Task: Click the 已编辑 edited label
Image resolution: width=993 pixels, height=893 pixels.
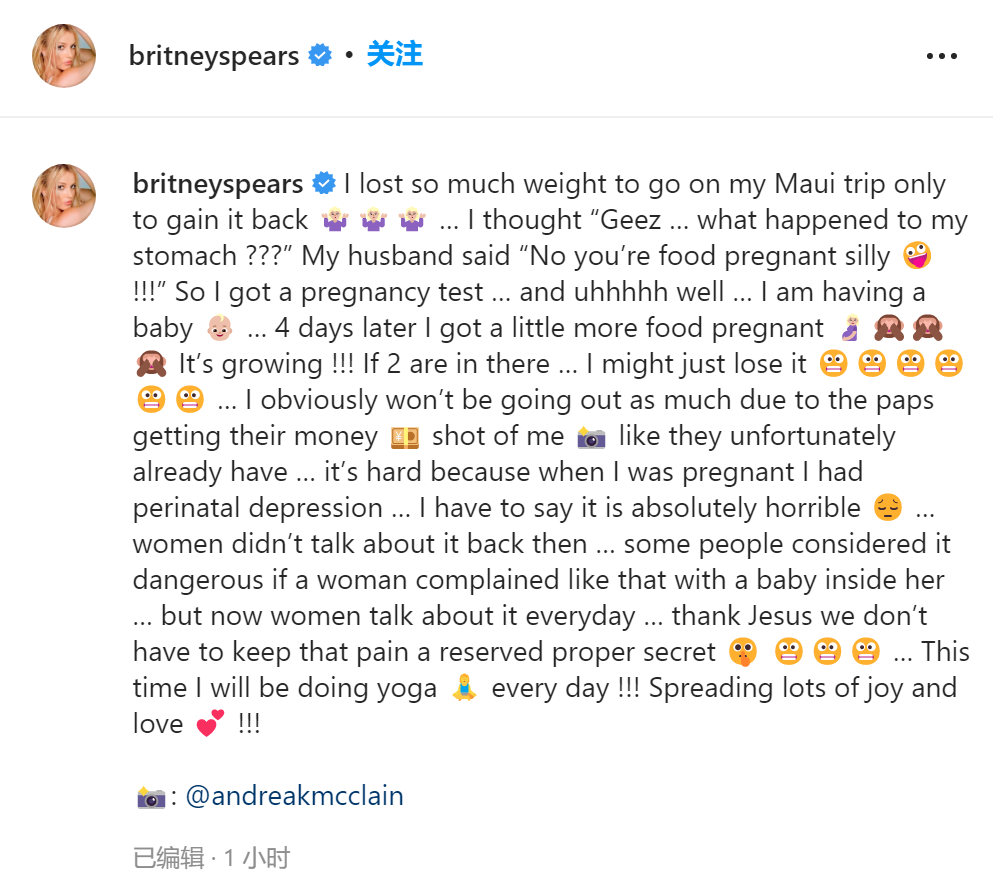Action: click(x=168, y=857)
